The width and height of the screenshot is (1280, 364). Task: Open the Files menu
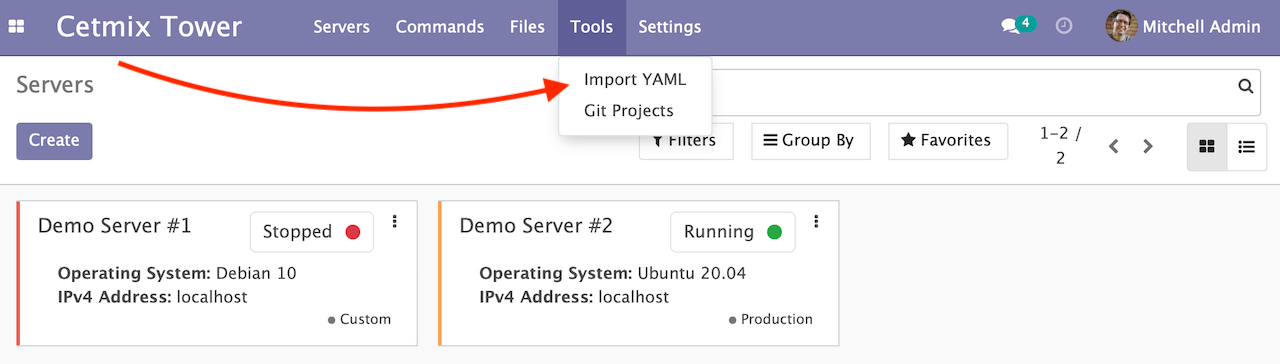pos(527,27)
